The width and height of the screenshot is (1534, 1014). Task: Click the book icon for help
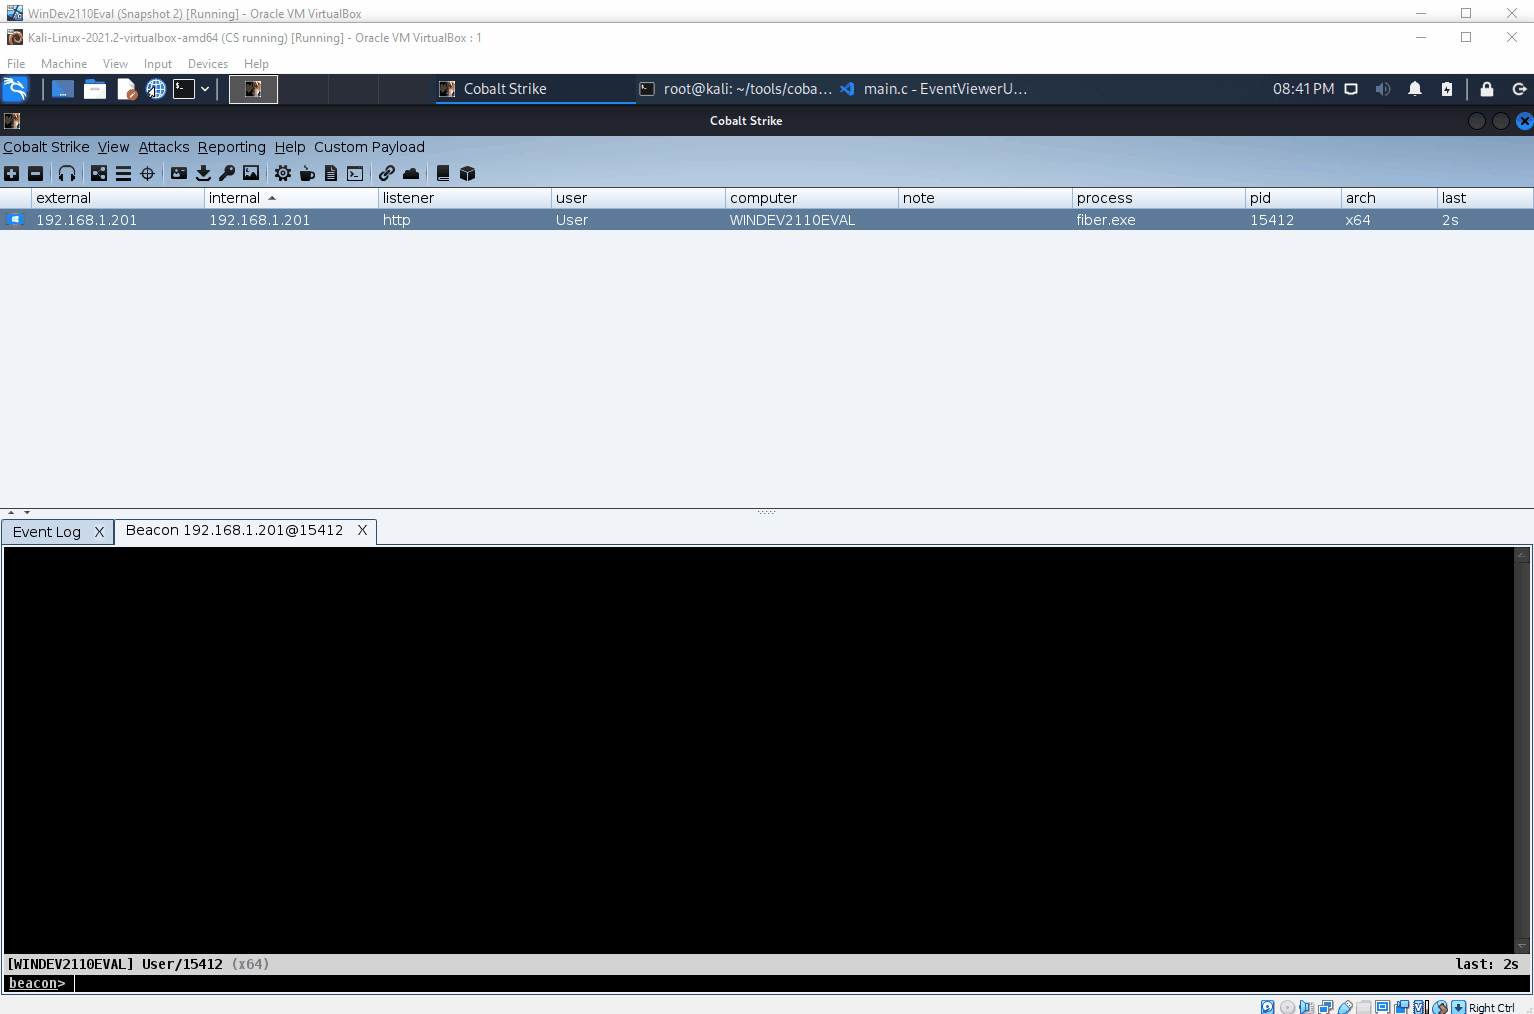point(443,173)
